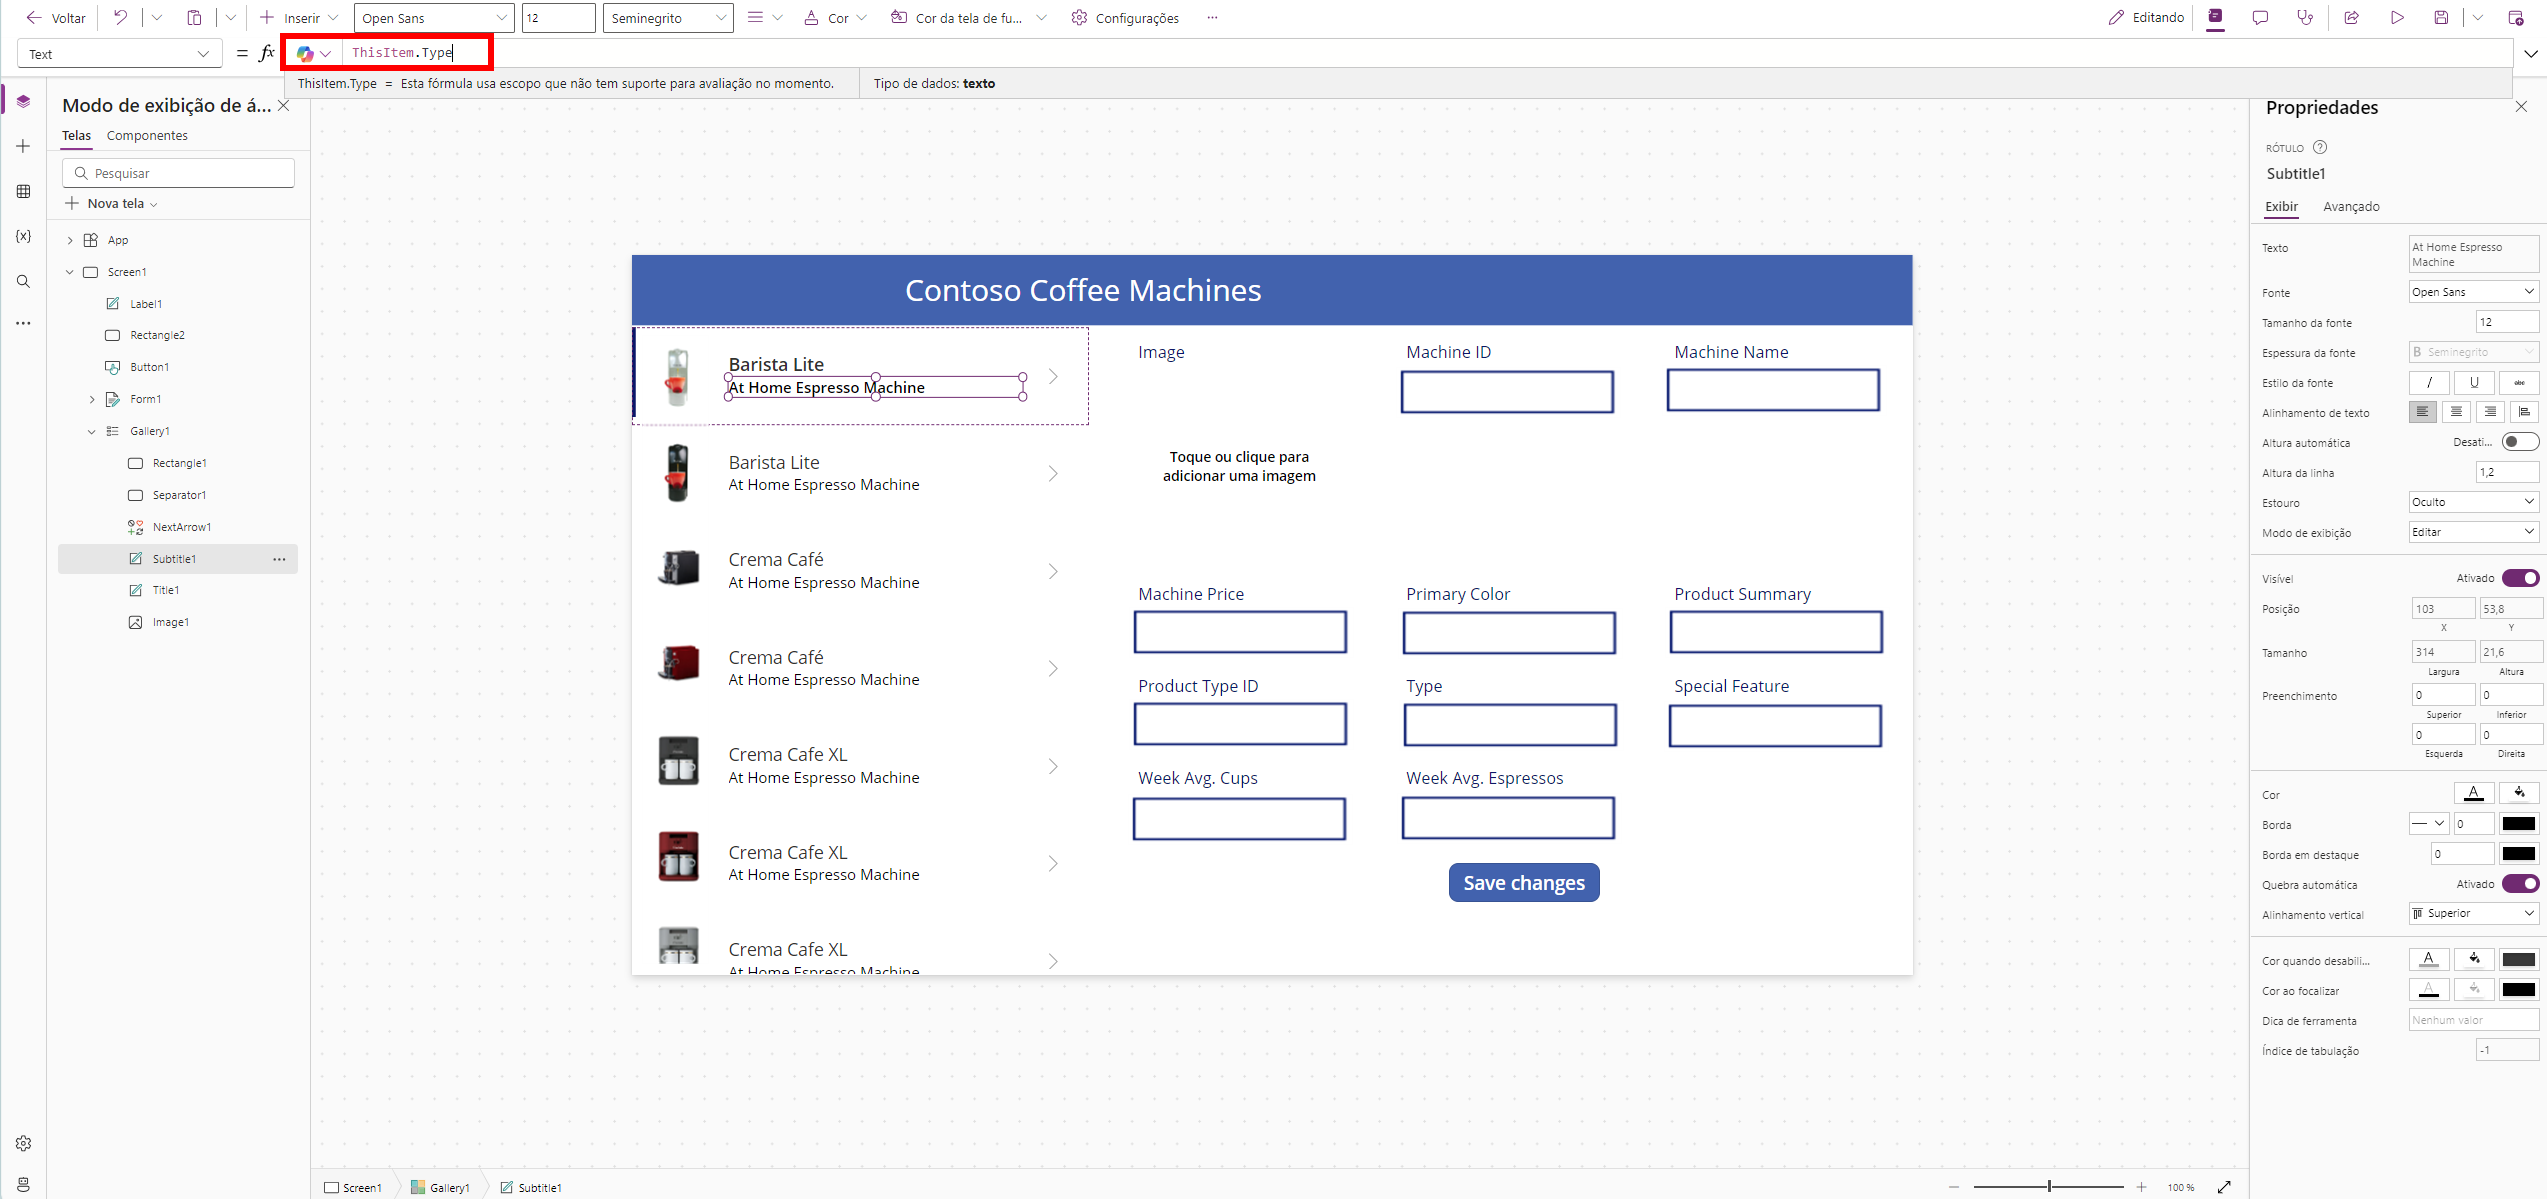The width and height of the screenshot is (2547, 1199).
Task: Click the help icon next to RÓTULO
Action: 2320,147
